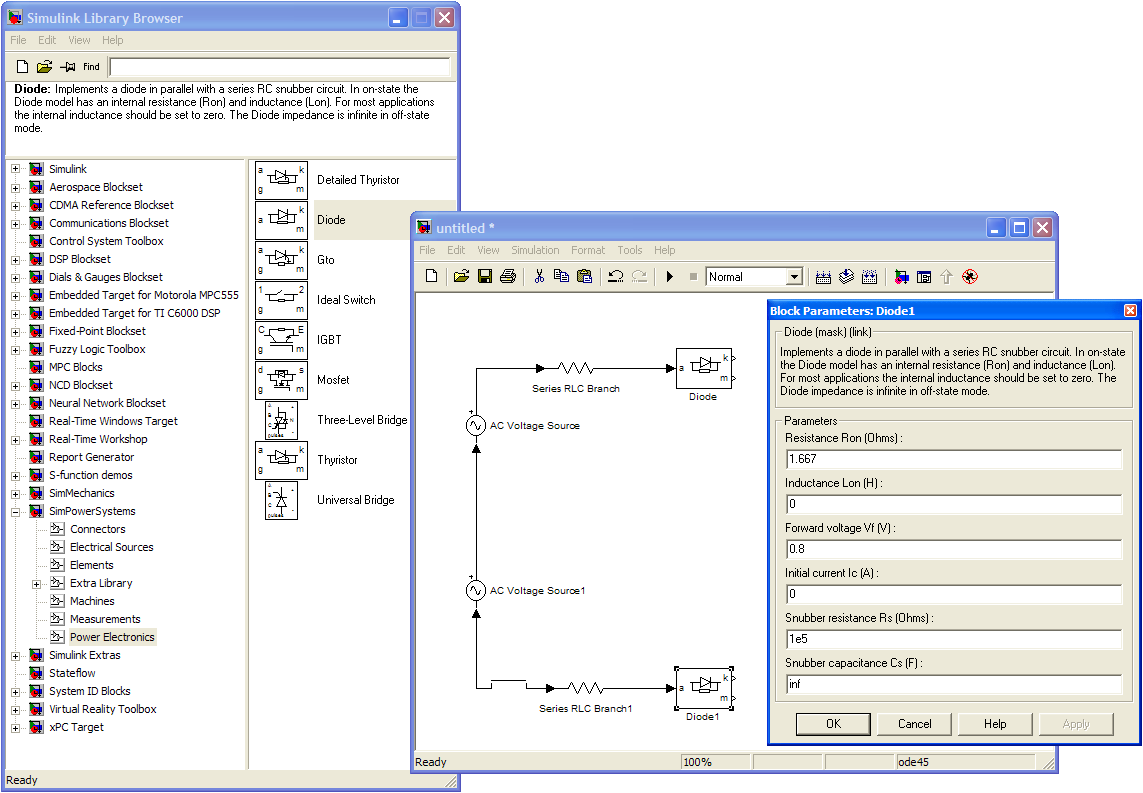Open Help menu in Library Browser
This screenshot has width=1143, height=793.
[112, 40]
